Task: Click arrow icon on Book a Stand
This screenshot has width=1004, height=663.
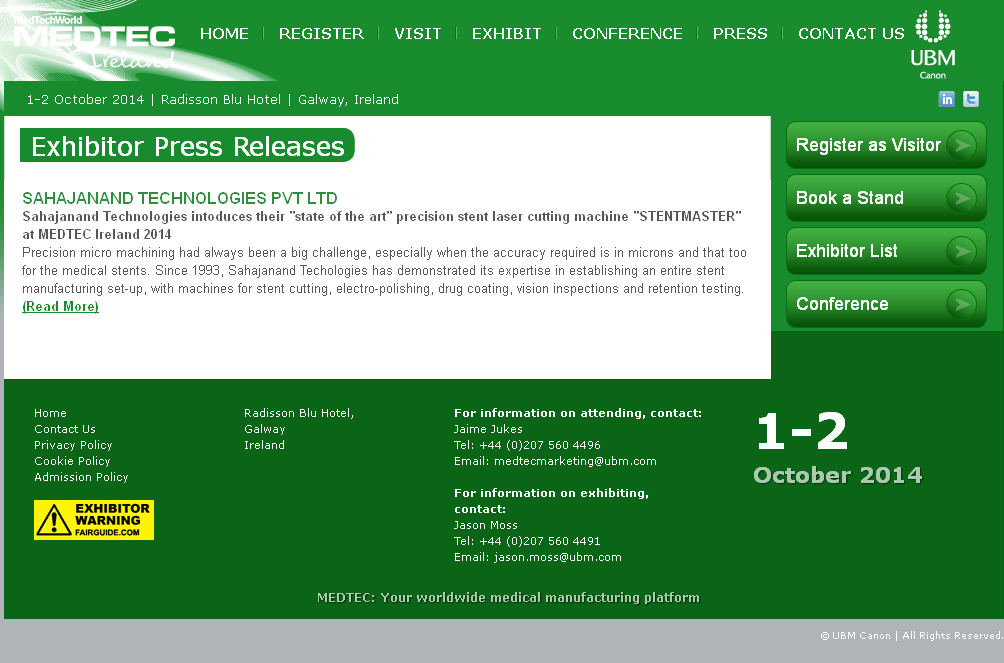Action: coord(961,199)
